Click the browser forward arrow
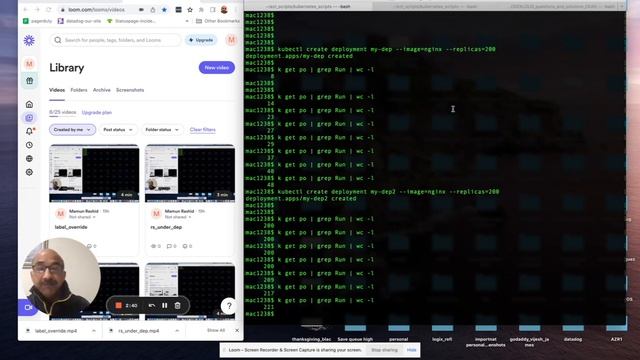This screenshot has width=640, height=360. [x=37, y=9]
